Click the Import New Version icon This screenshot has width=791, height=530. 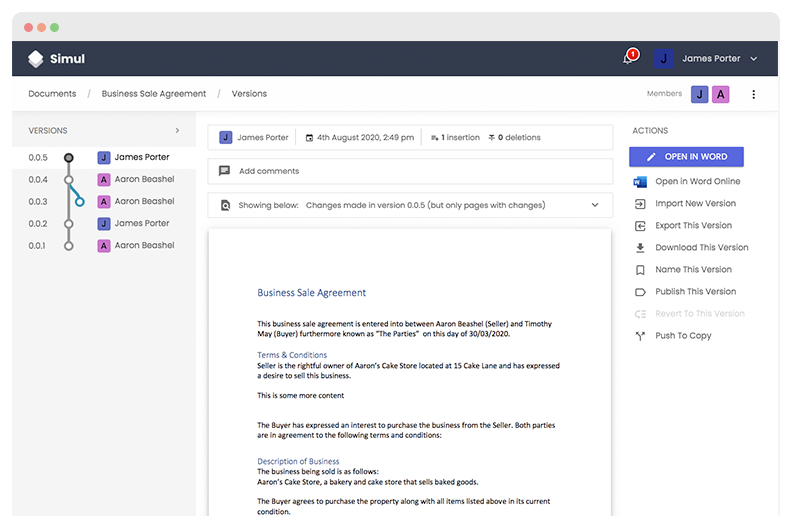click(x=640, y=204)
